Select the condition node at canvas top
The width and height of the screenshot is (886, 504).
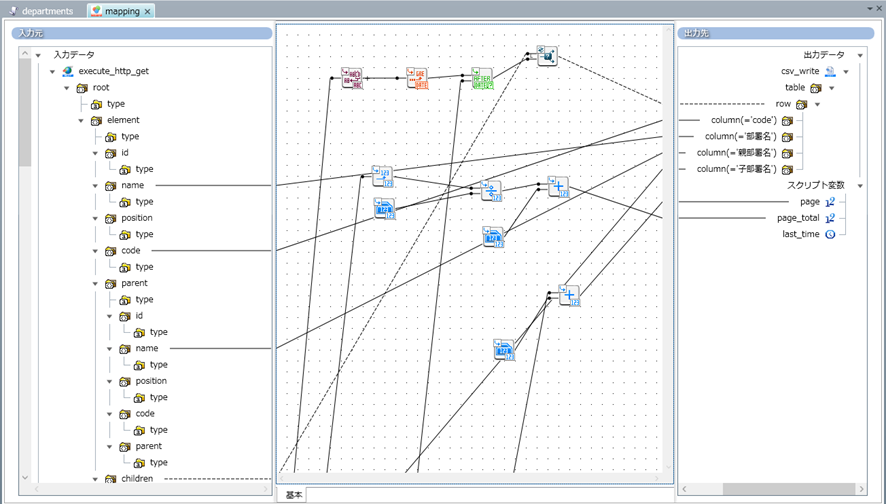point(546,55)
